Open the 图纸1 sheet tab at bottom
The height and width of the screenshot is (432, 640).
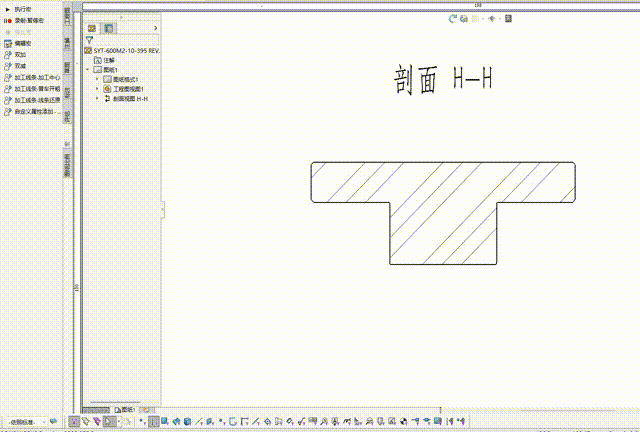125,410
